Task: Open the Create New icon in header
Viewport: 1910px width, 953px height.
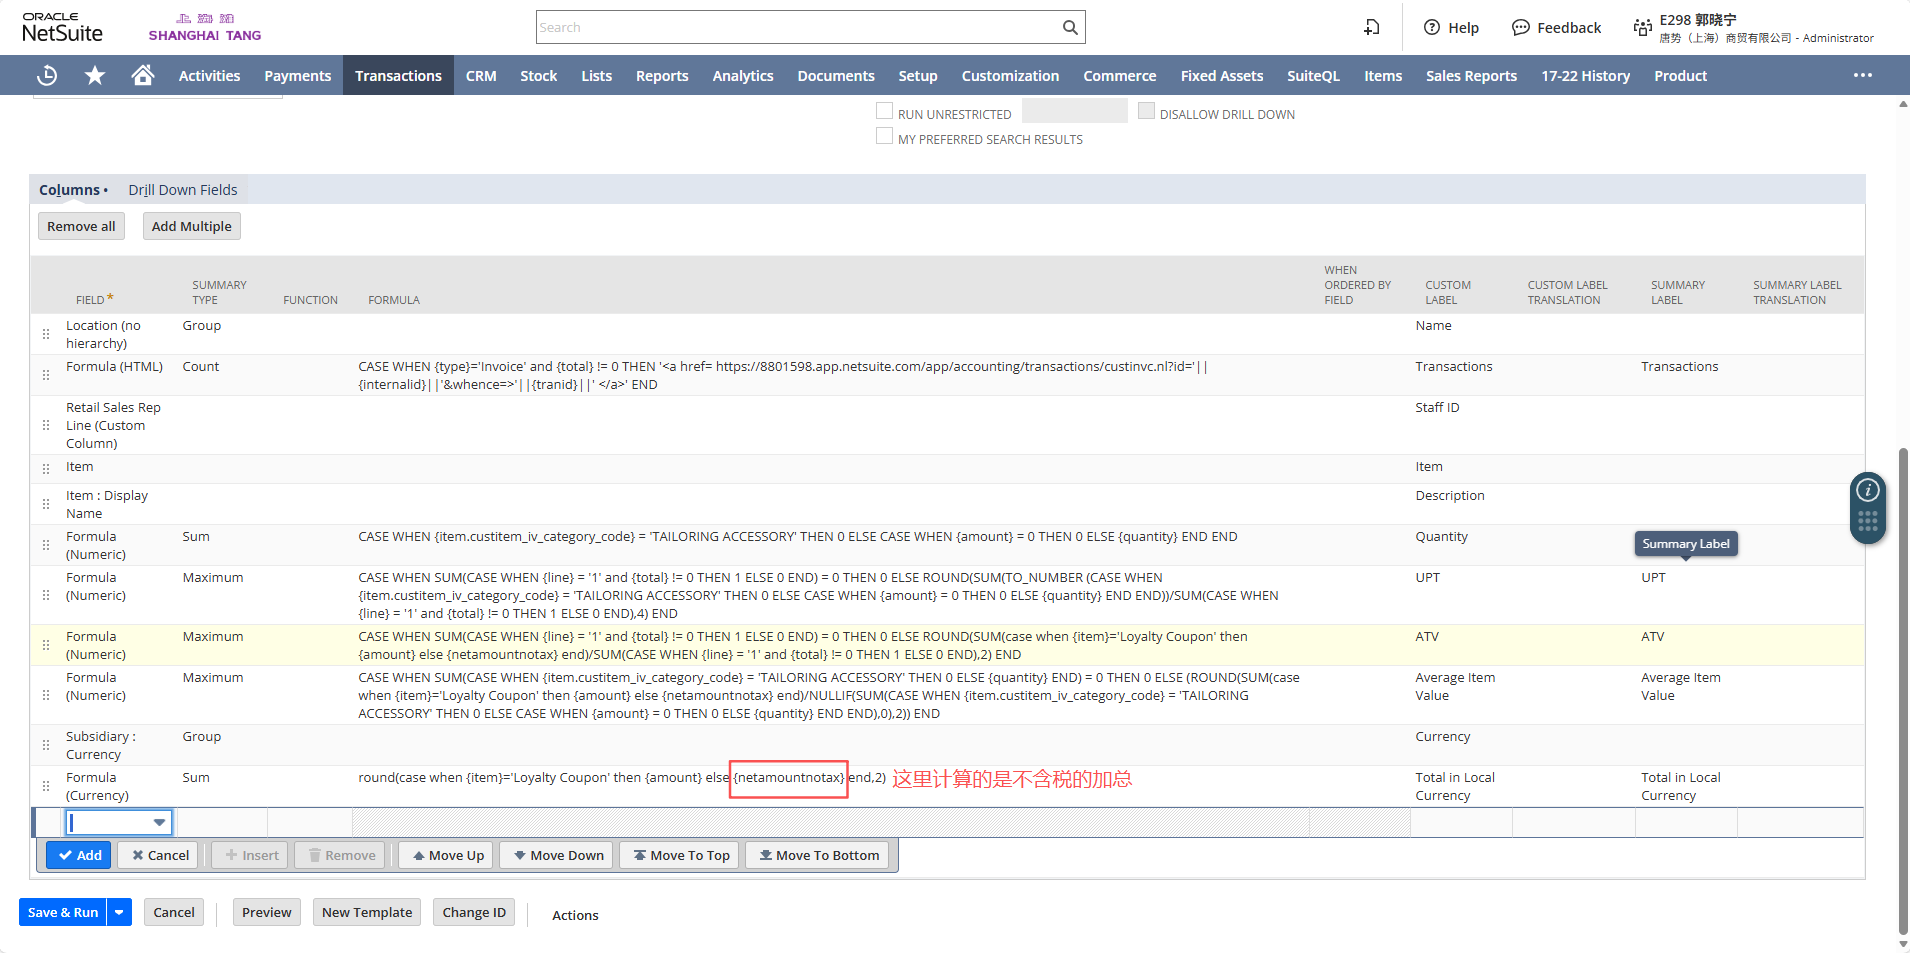Action: [1372, 27]
